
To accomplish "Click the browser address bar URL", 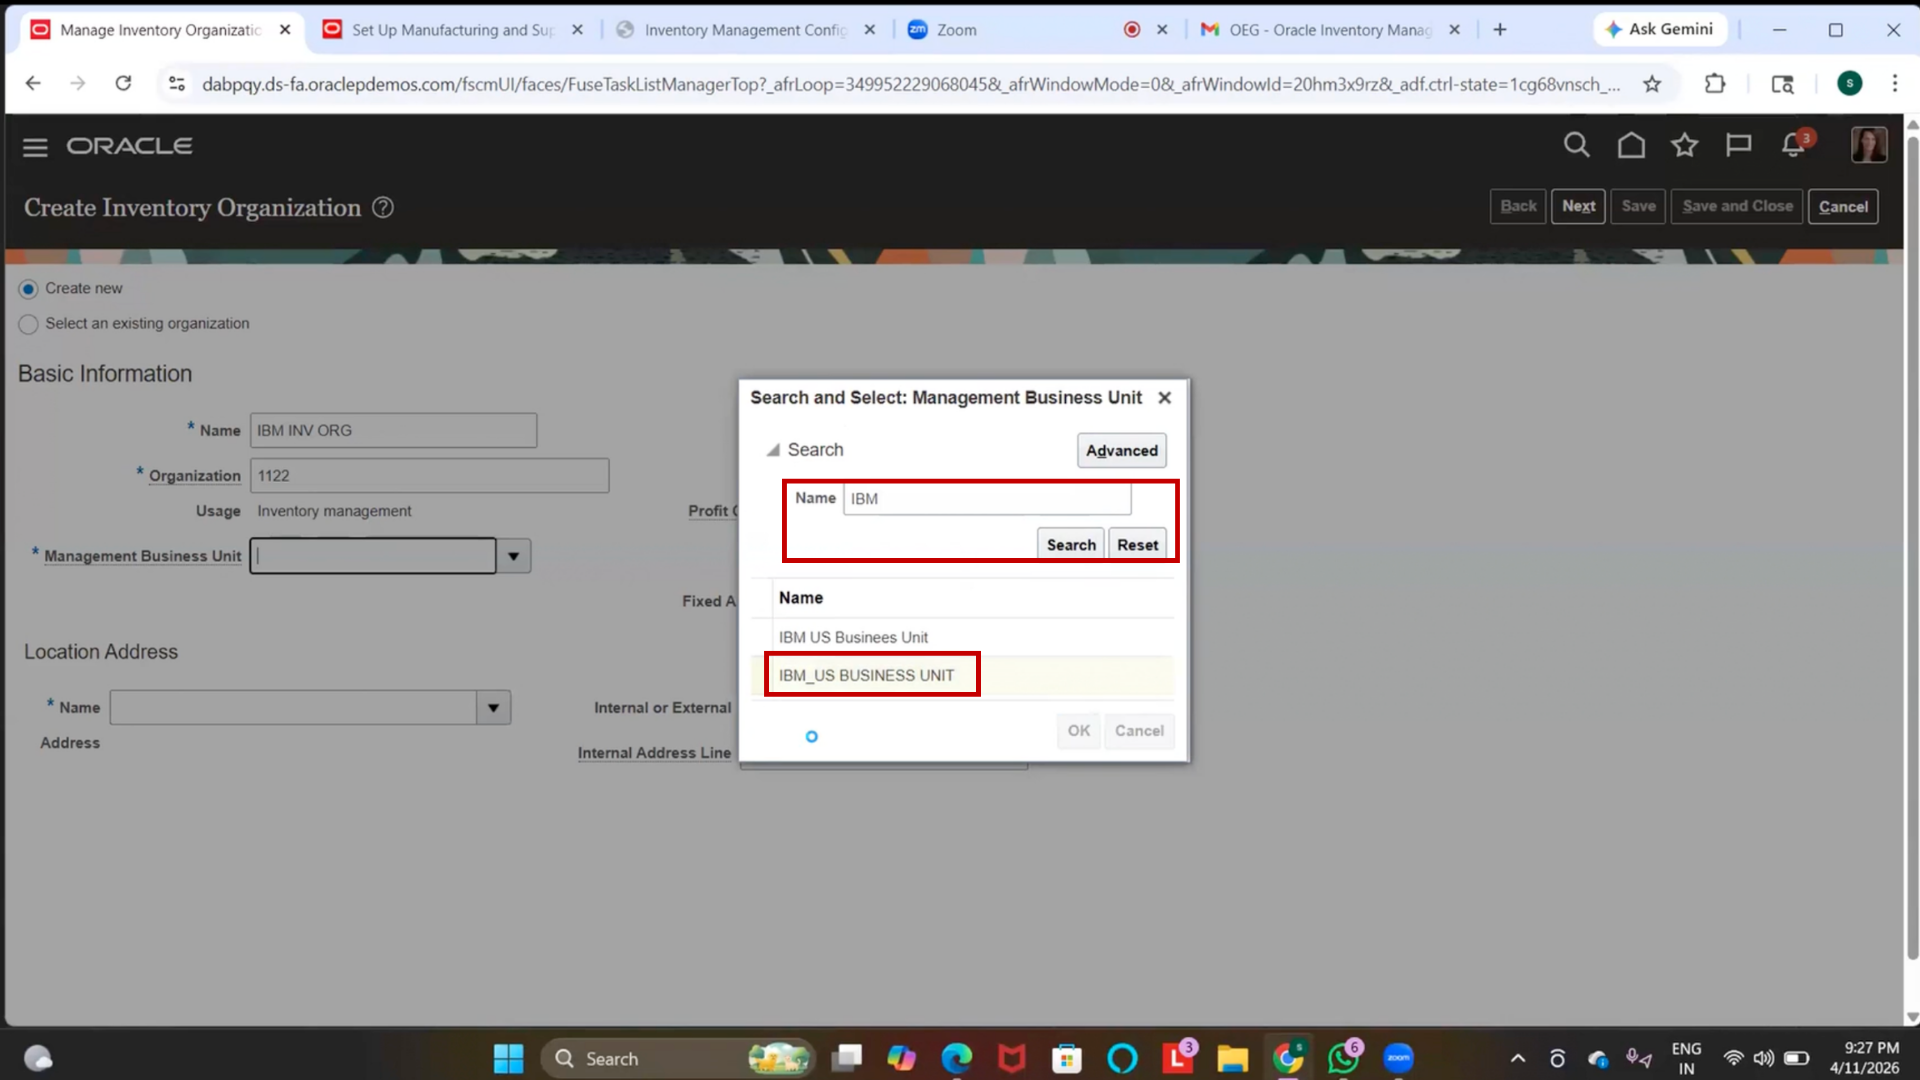I will pyautogui.click(x=910, y=84).
